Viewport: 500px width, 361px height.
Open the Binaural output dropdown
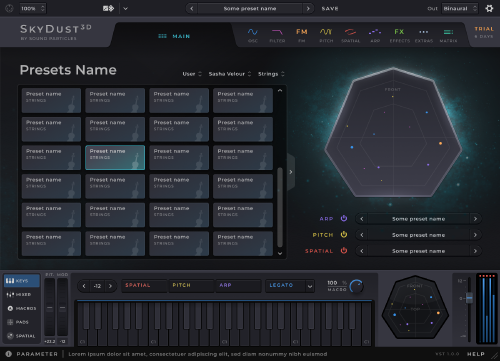[x=460, y=8]
